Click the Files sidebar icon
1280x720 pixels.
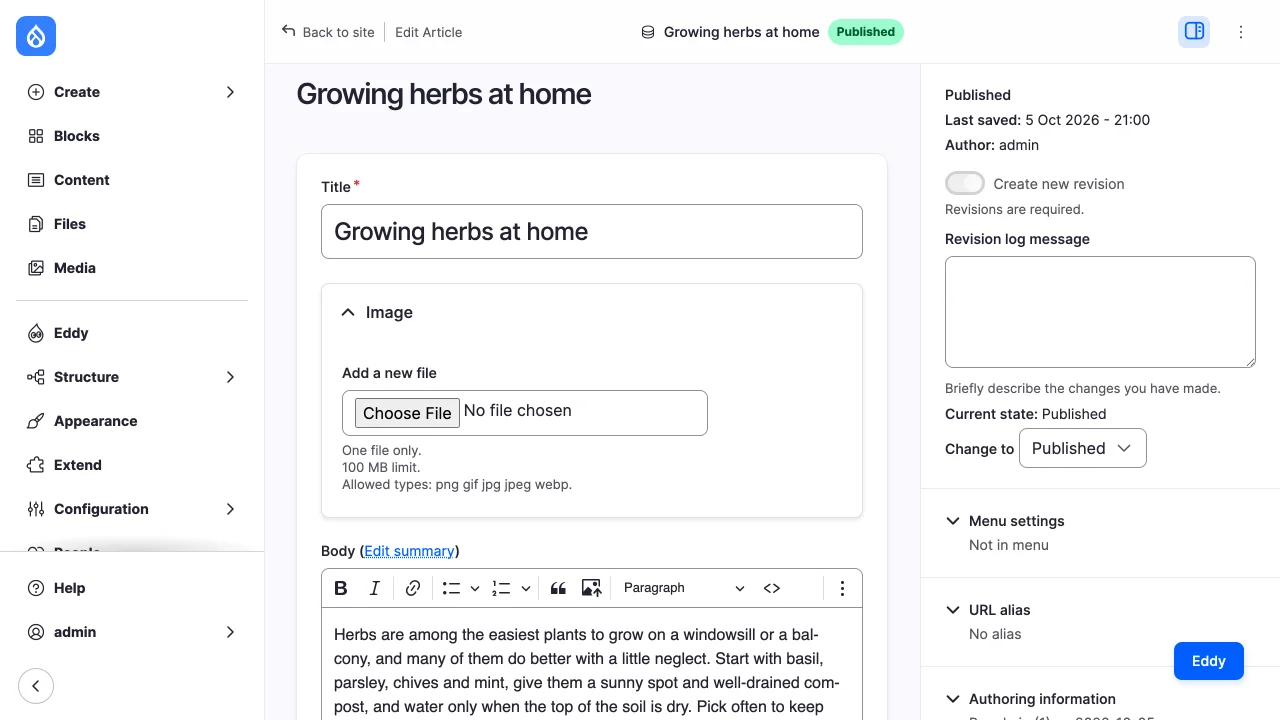tap(36, 224)
